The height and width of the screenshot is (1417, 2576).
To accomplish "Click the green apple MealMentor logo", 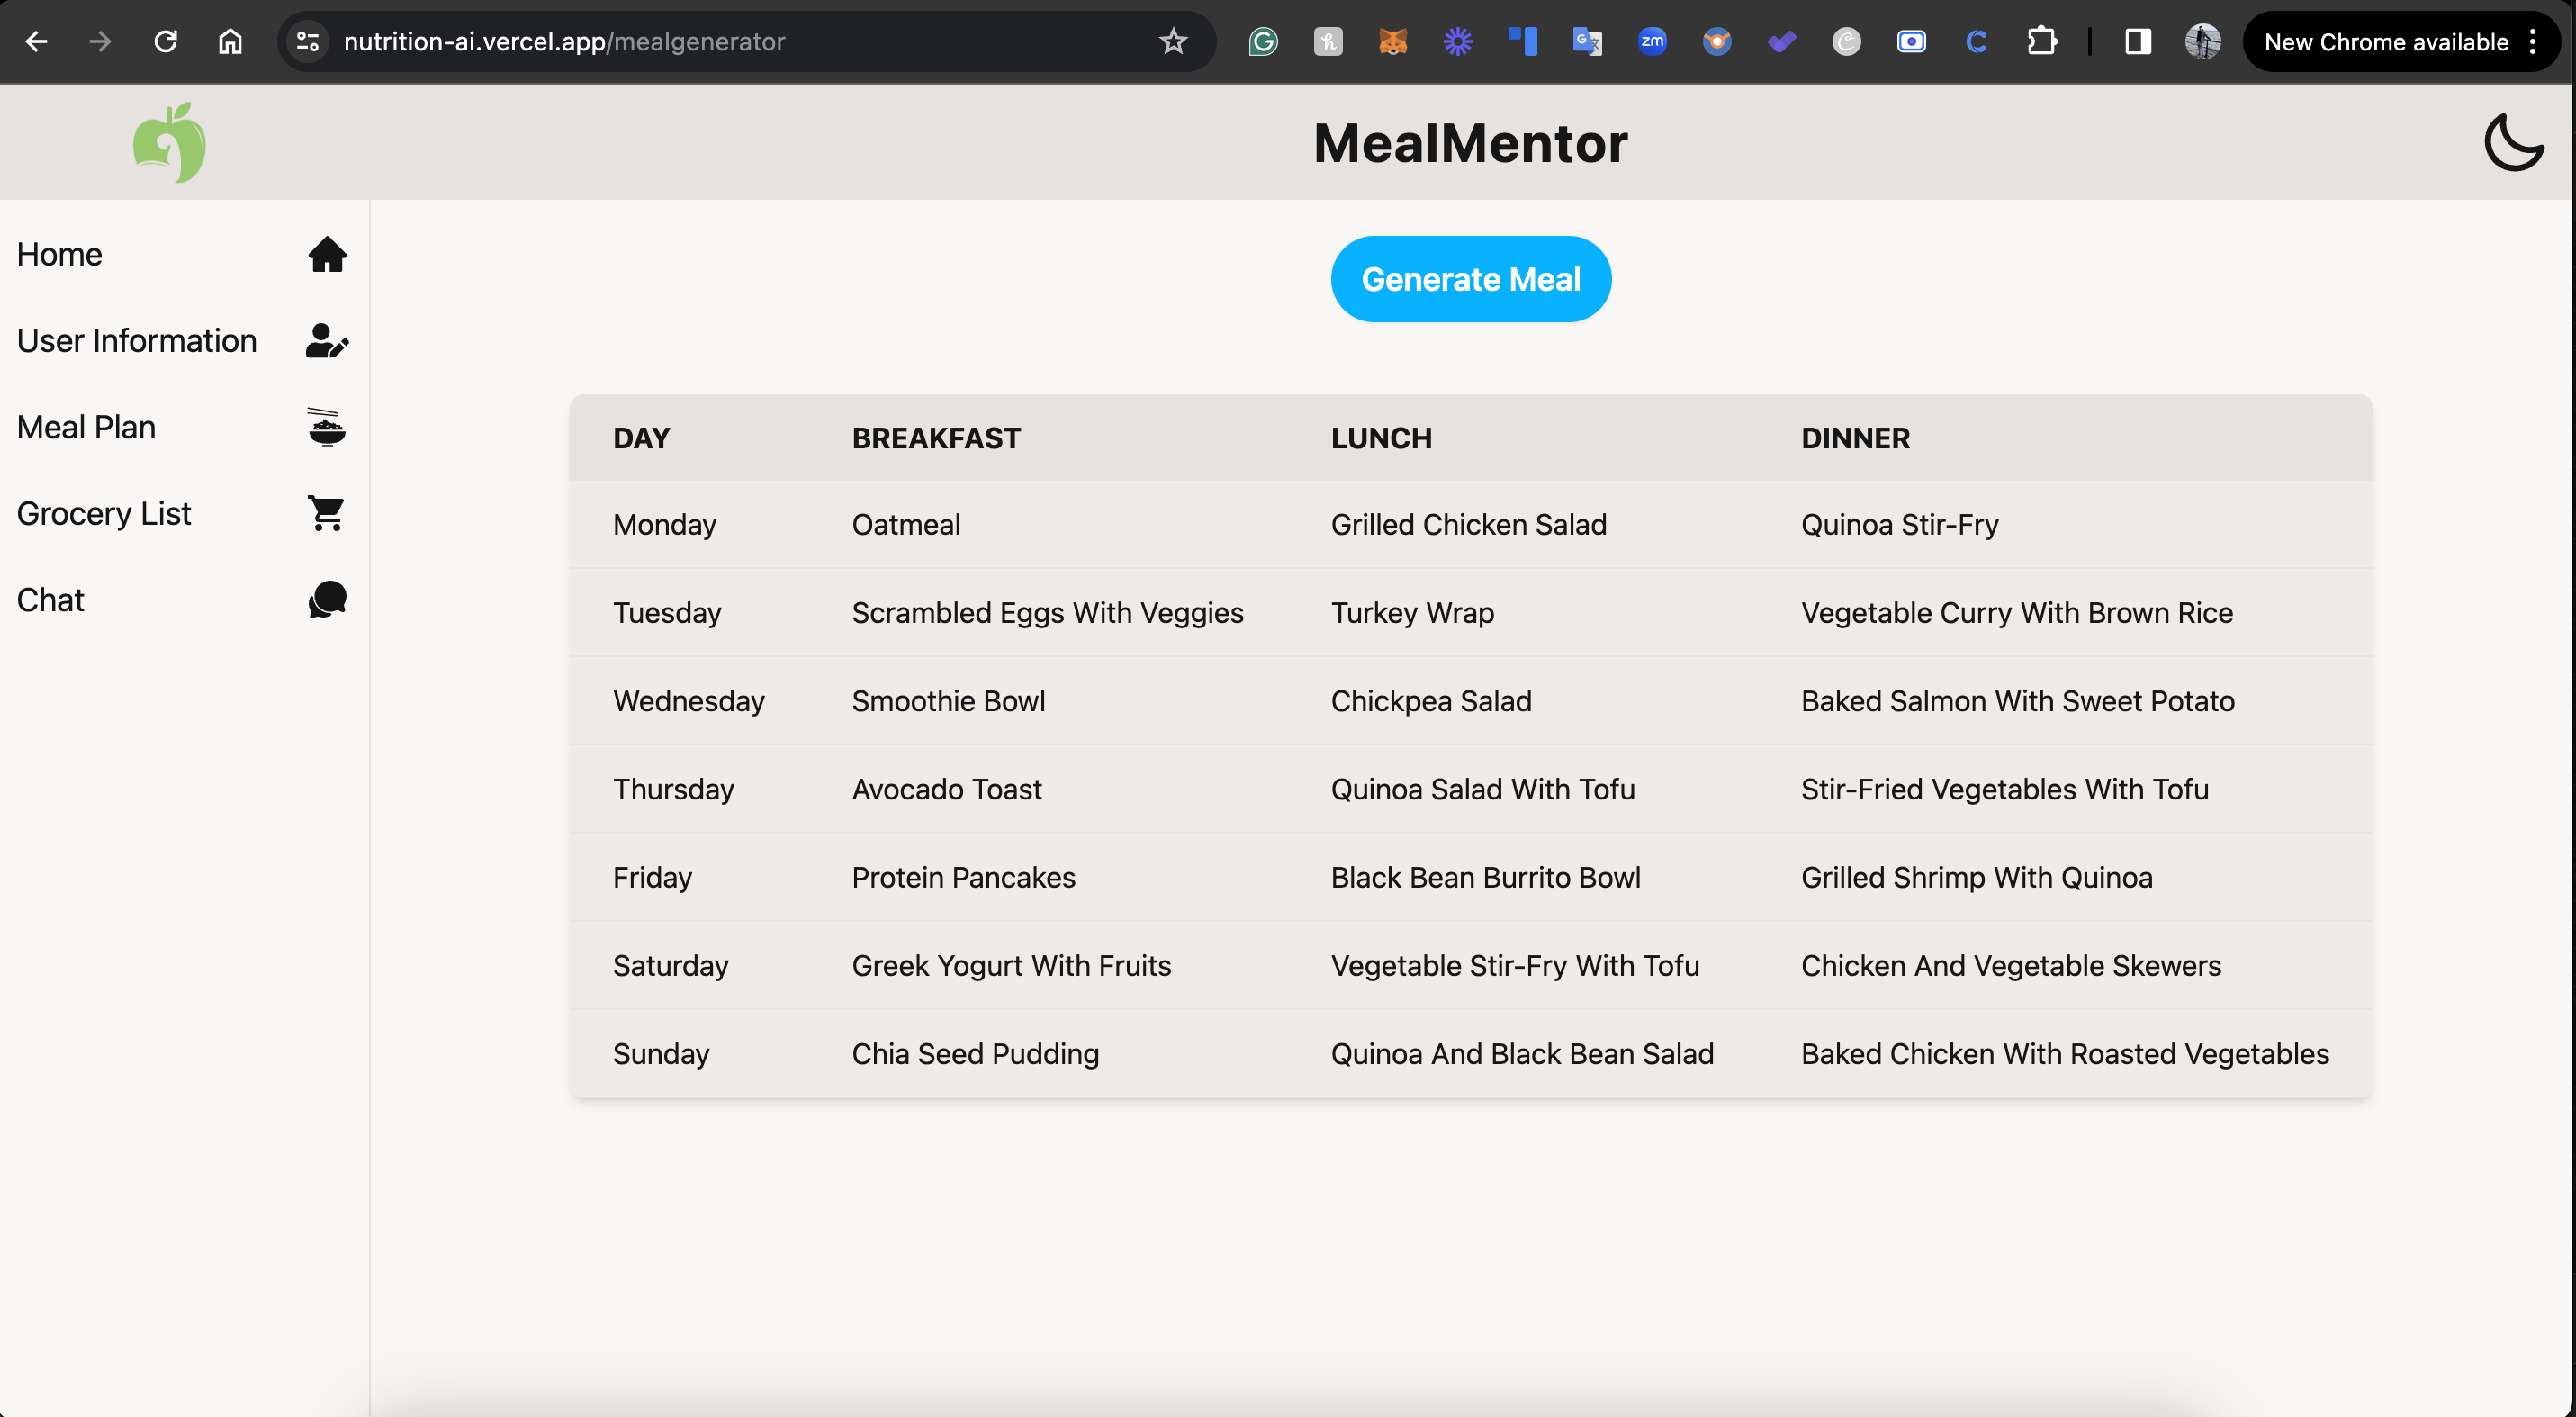I will (169, 142).
